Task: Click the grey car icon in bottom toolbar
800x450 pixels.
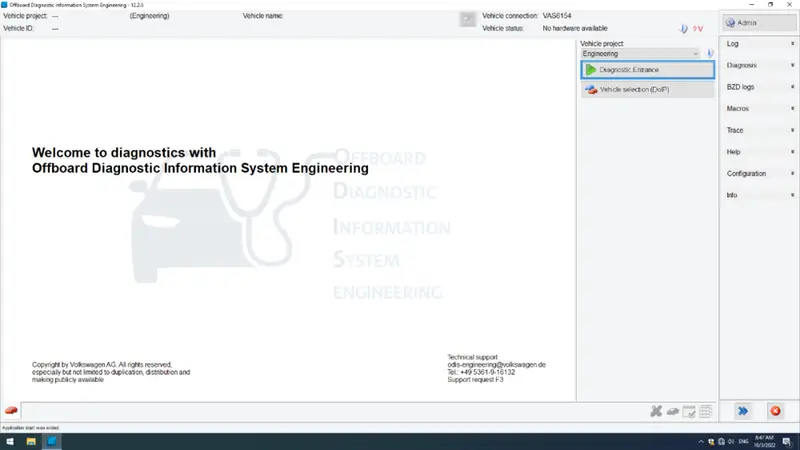Action: coord(672,411)
